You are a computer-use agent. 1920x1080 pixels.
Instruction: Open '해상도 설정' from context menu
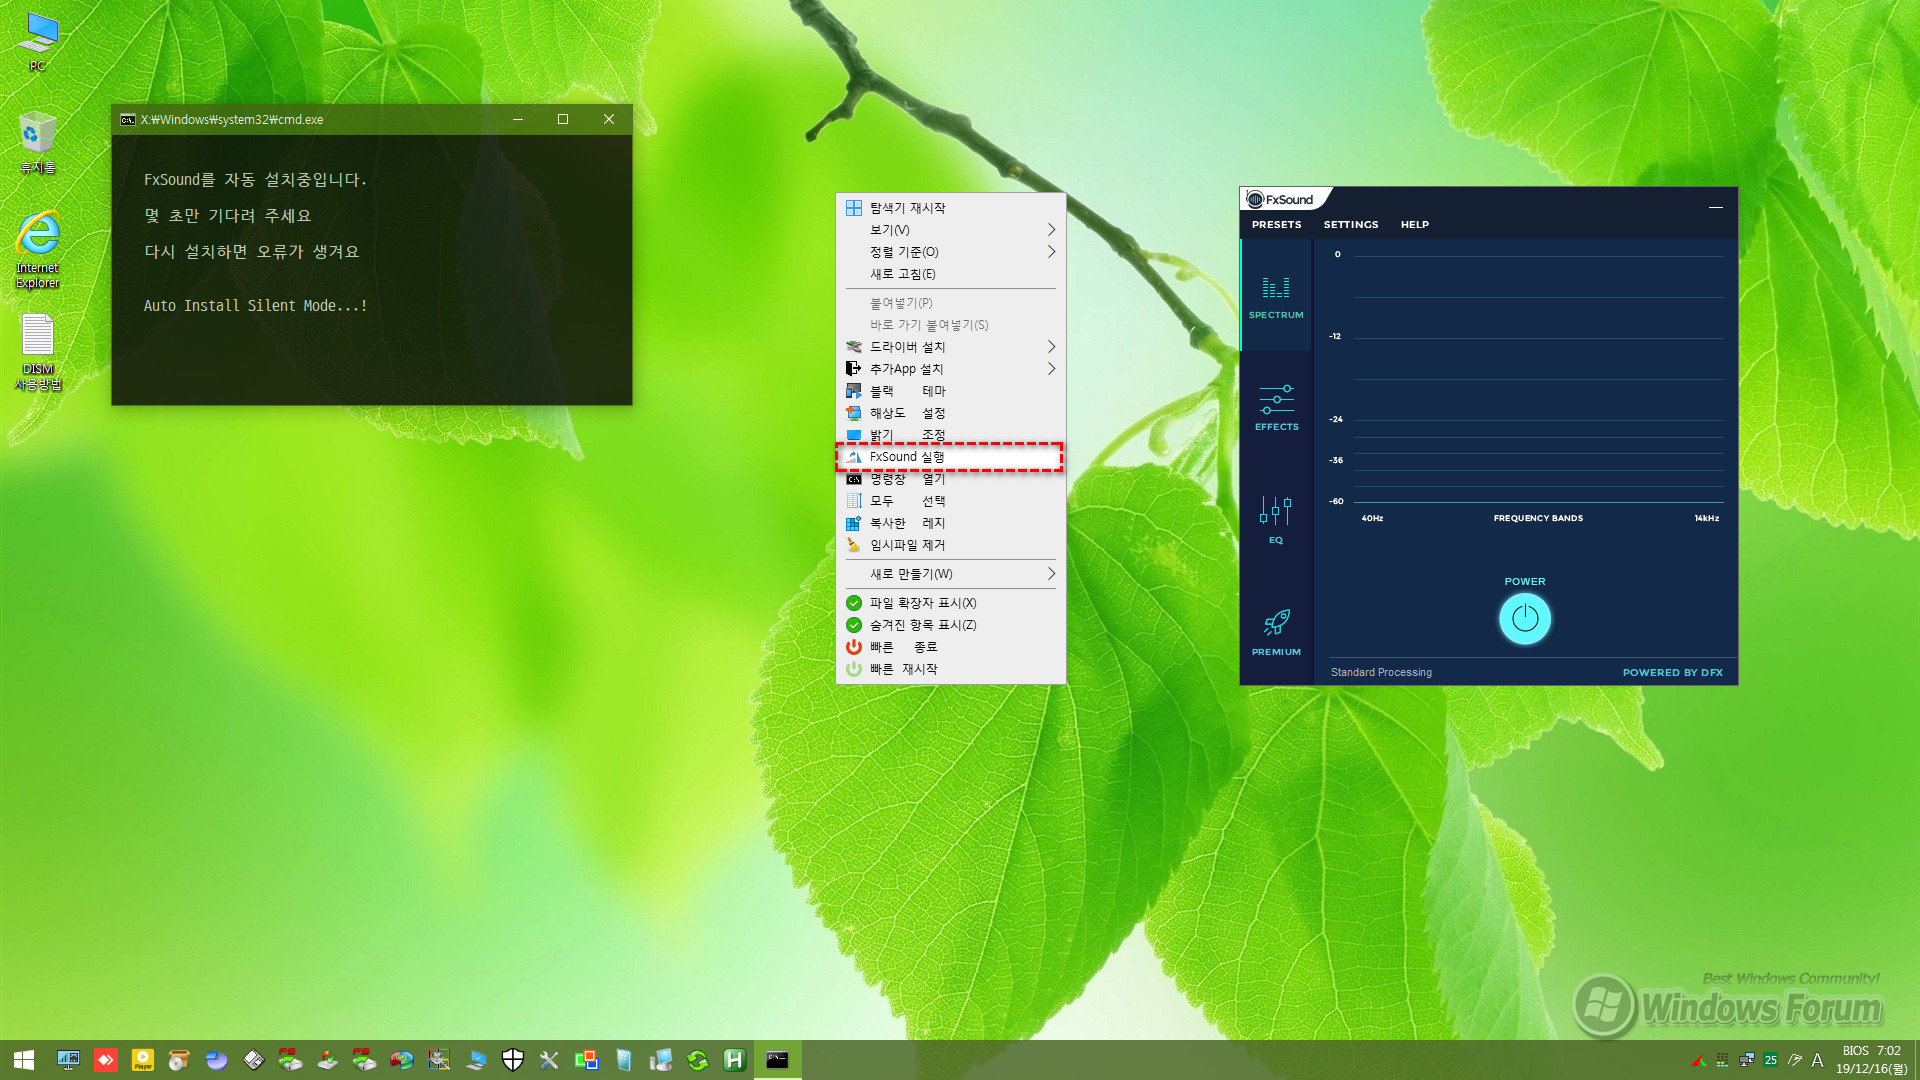pos(950,413)
